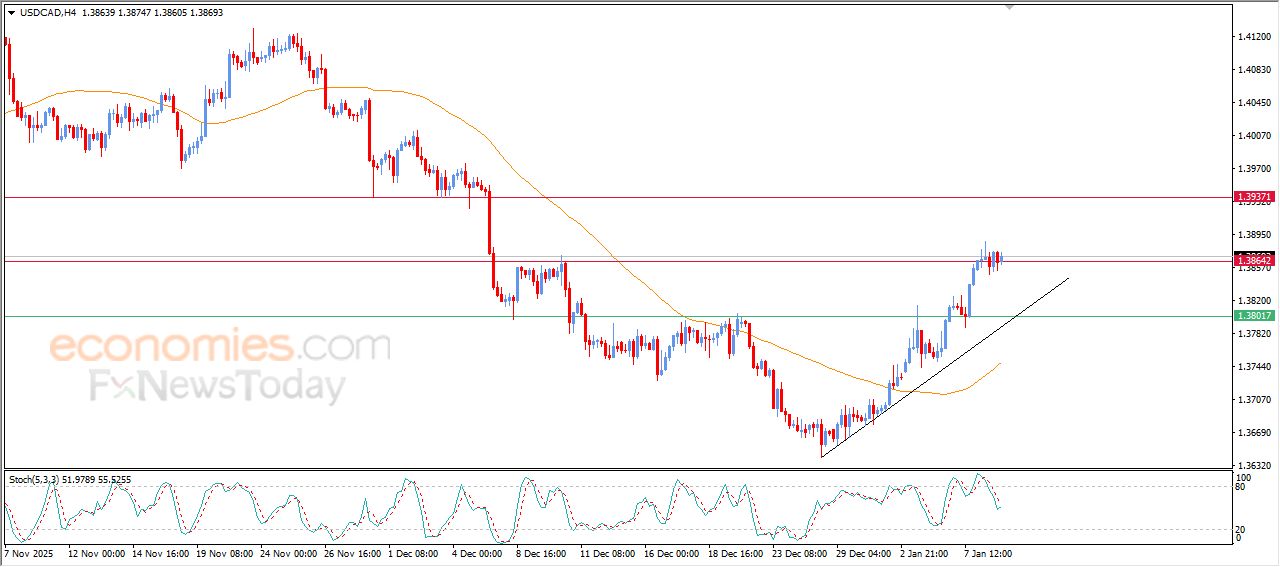1280x567 pixels.
Task: Click the 24 Nov 00:00 time label
Action: tap(287, 553)
